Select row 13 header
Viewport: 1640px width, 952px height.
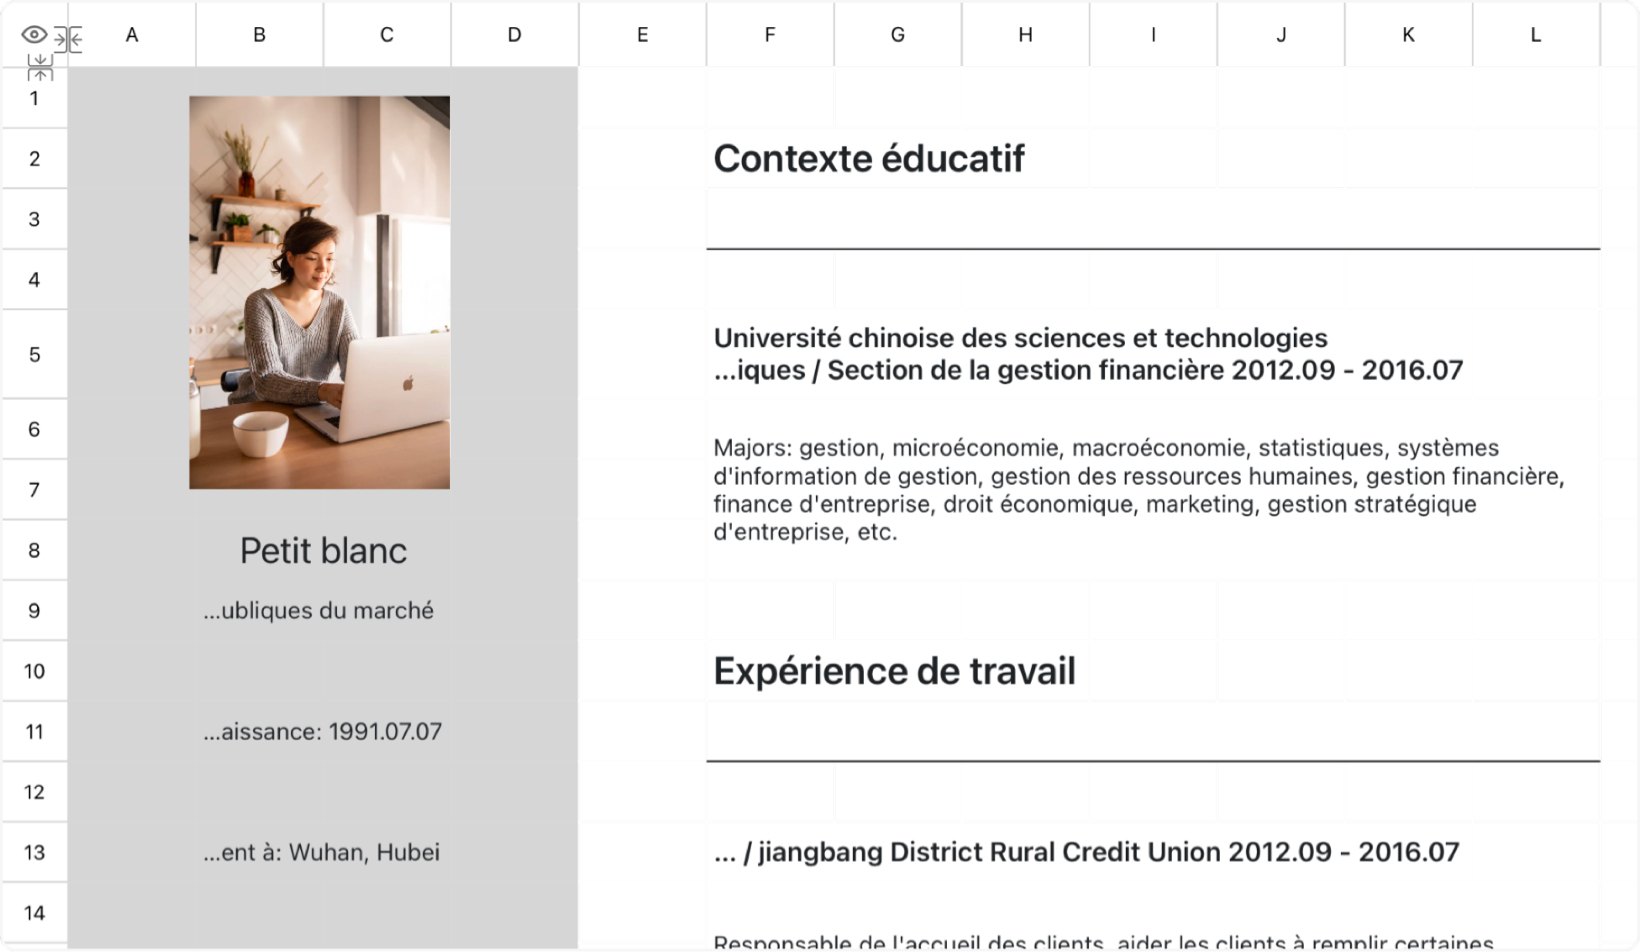tap(34, 853)
